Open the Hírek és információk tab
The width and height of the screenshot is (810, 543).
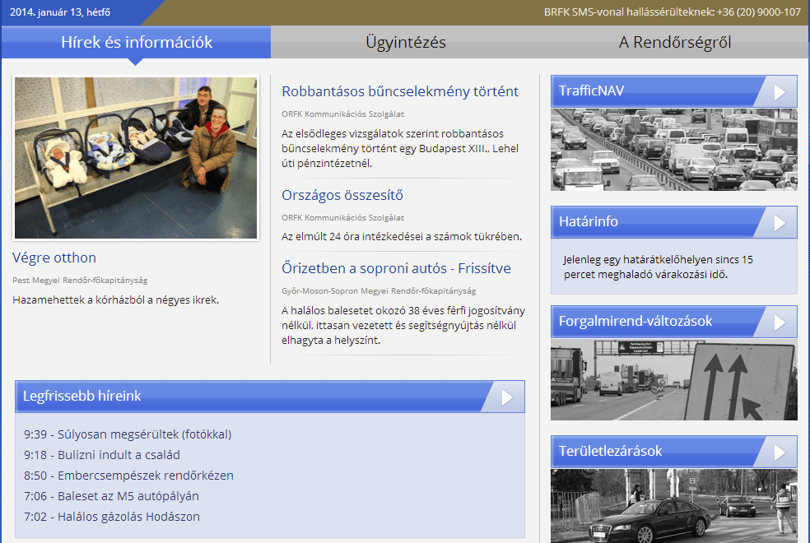coord(136,42)
